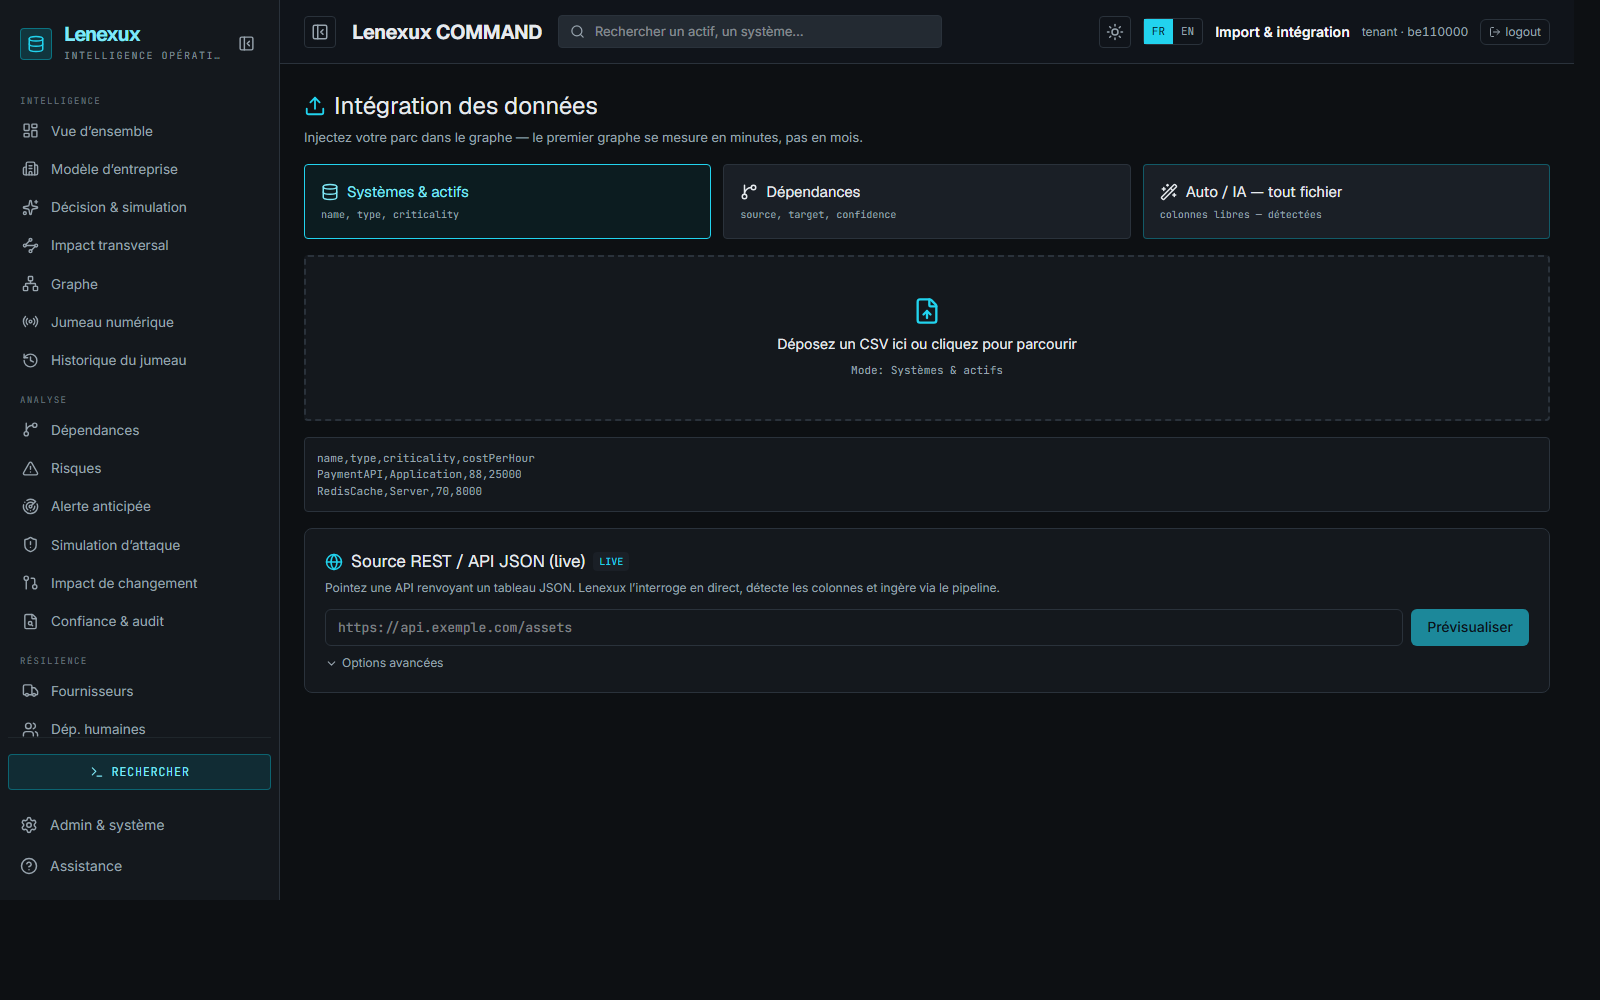The height and width of the screenshot is (1000, 1600).
Task: Select the Systèmes & actifs import tab
Action: (507, 201)
